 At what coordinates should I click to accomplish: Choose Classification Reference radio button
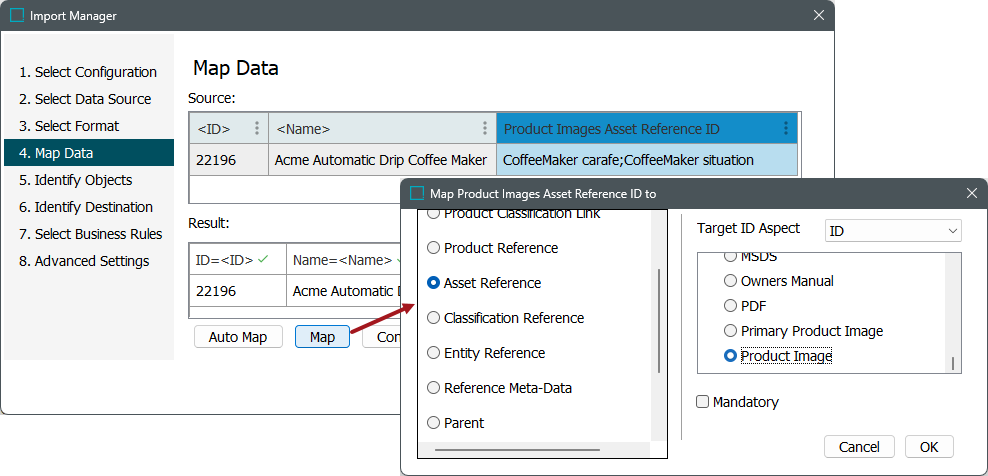point(434,318)
